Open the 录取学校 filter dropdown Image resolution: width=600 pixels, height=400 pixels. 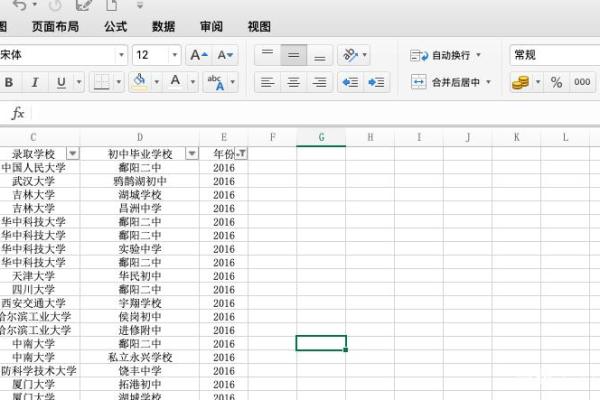pos(72,154)
